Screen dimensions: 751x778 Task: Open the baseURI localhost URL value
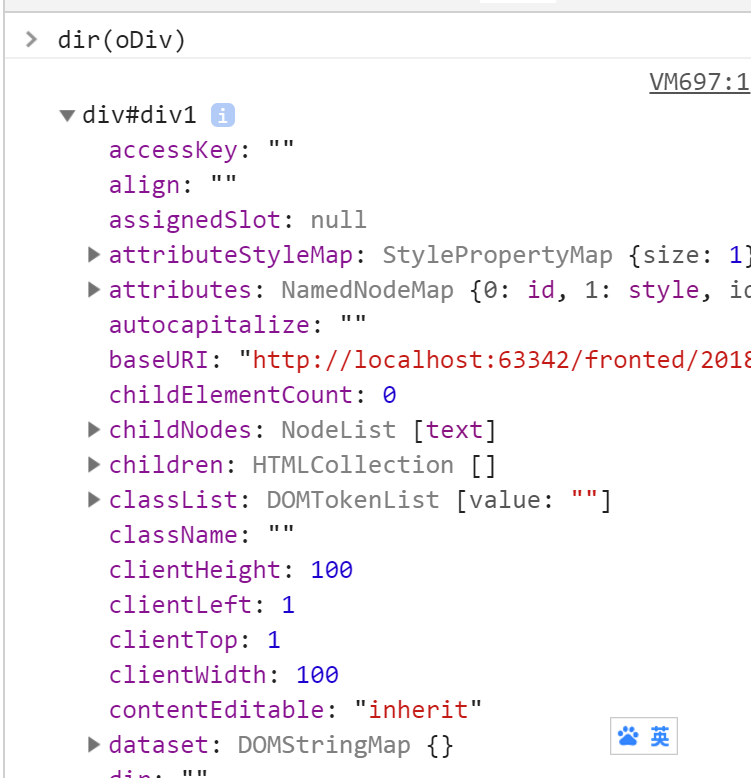coord(501,360)
